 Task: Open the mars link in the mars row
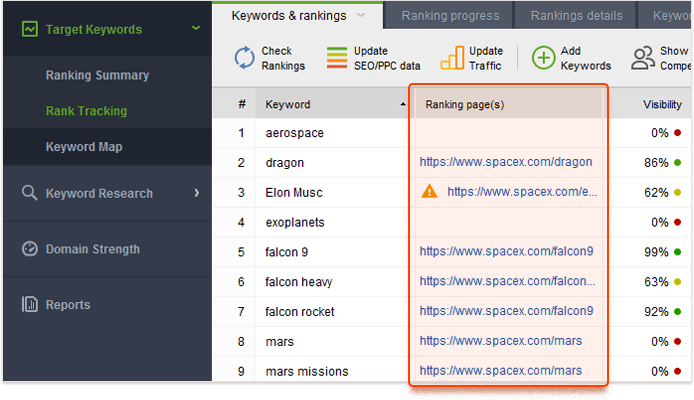pos(501,341)
